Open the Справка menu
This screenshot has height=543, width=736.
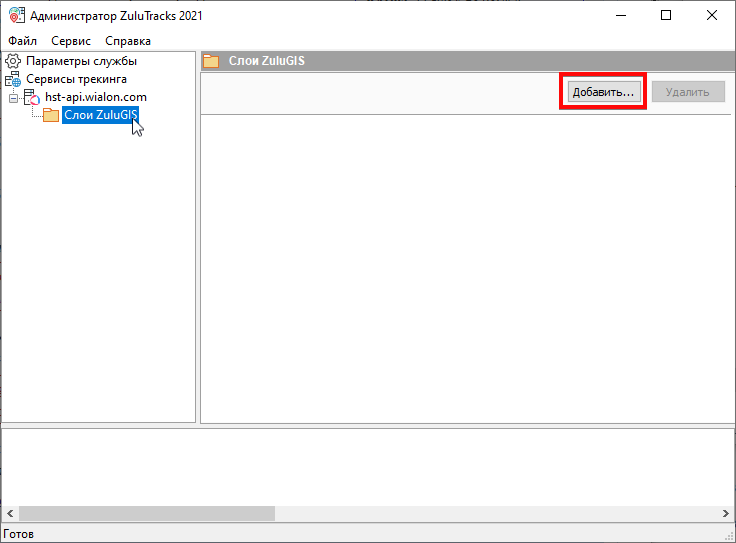tap(128, 41)
